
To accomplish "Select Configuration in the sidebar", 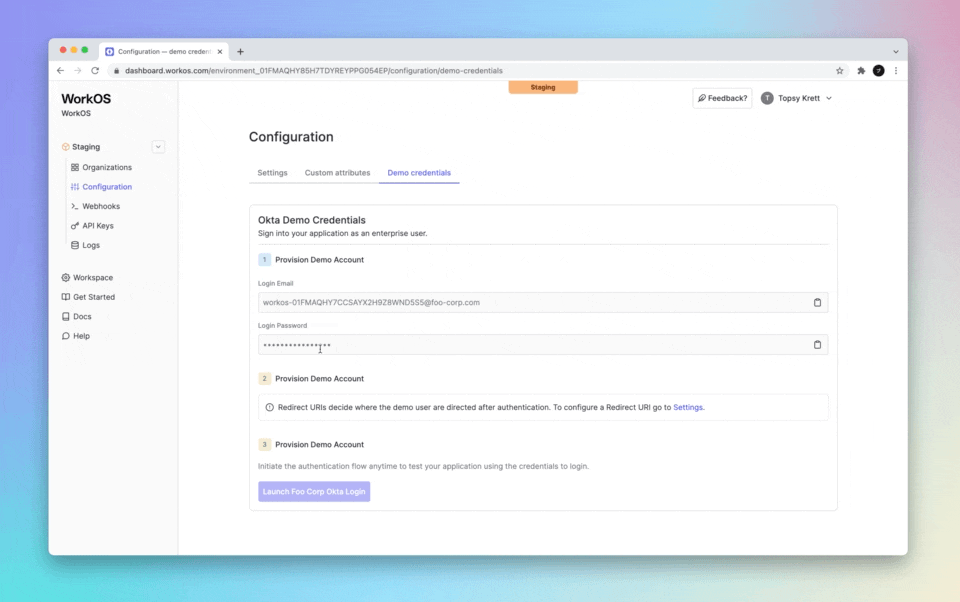I will [x=101, y=187].
